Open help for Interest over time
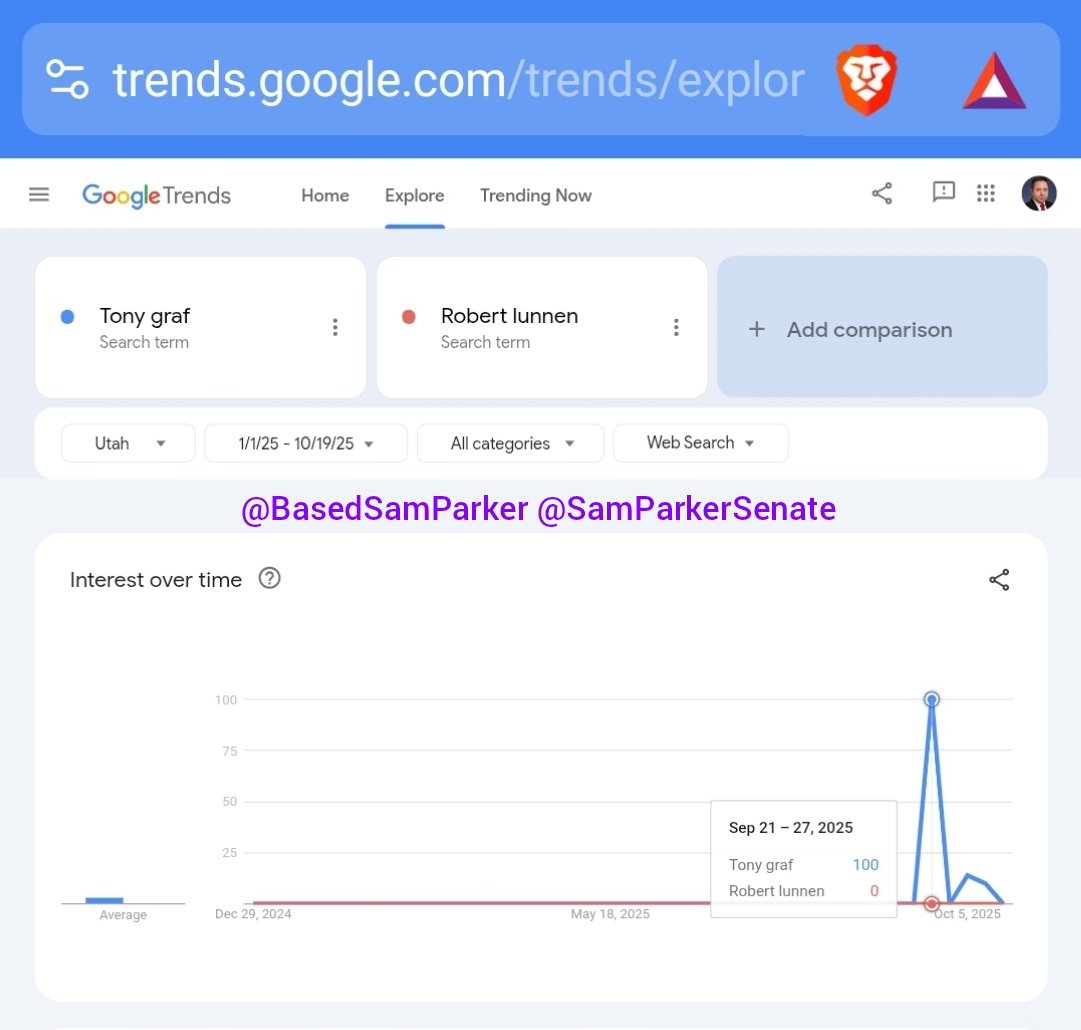 (269, 578)
